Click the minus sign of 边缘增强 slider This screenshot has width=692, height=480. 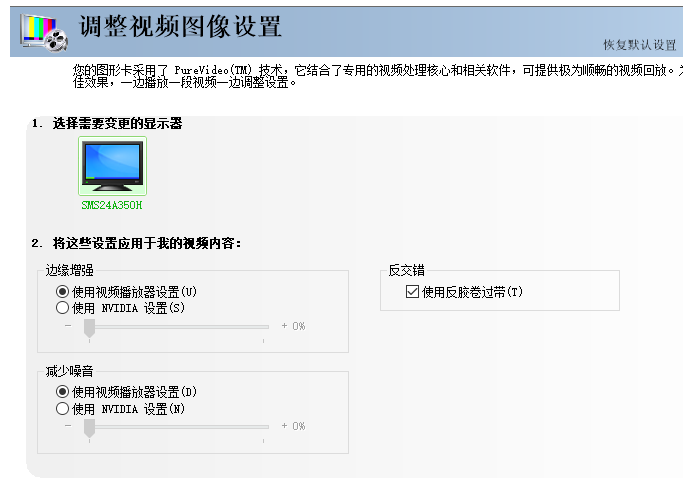(67, 326)
